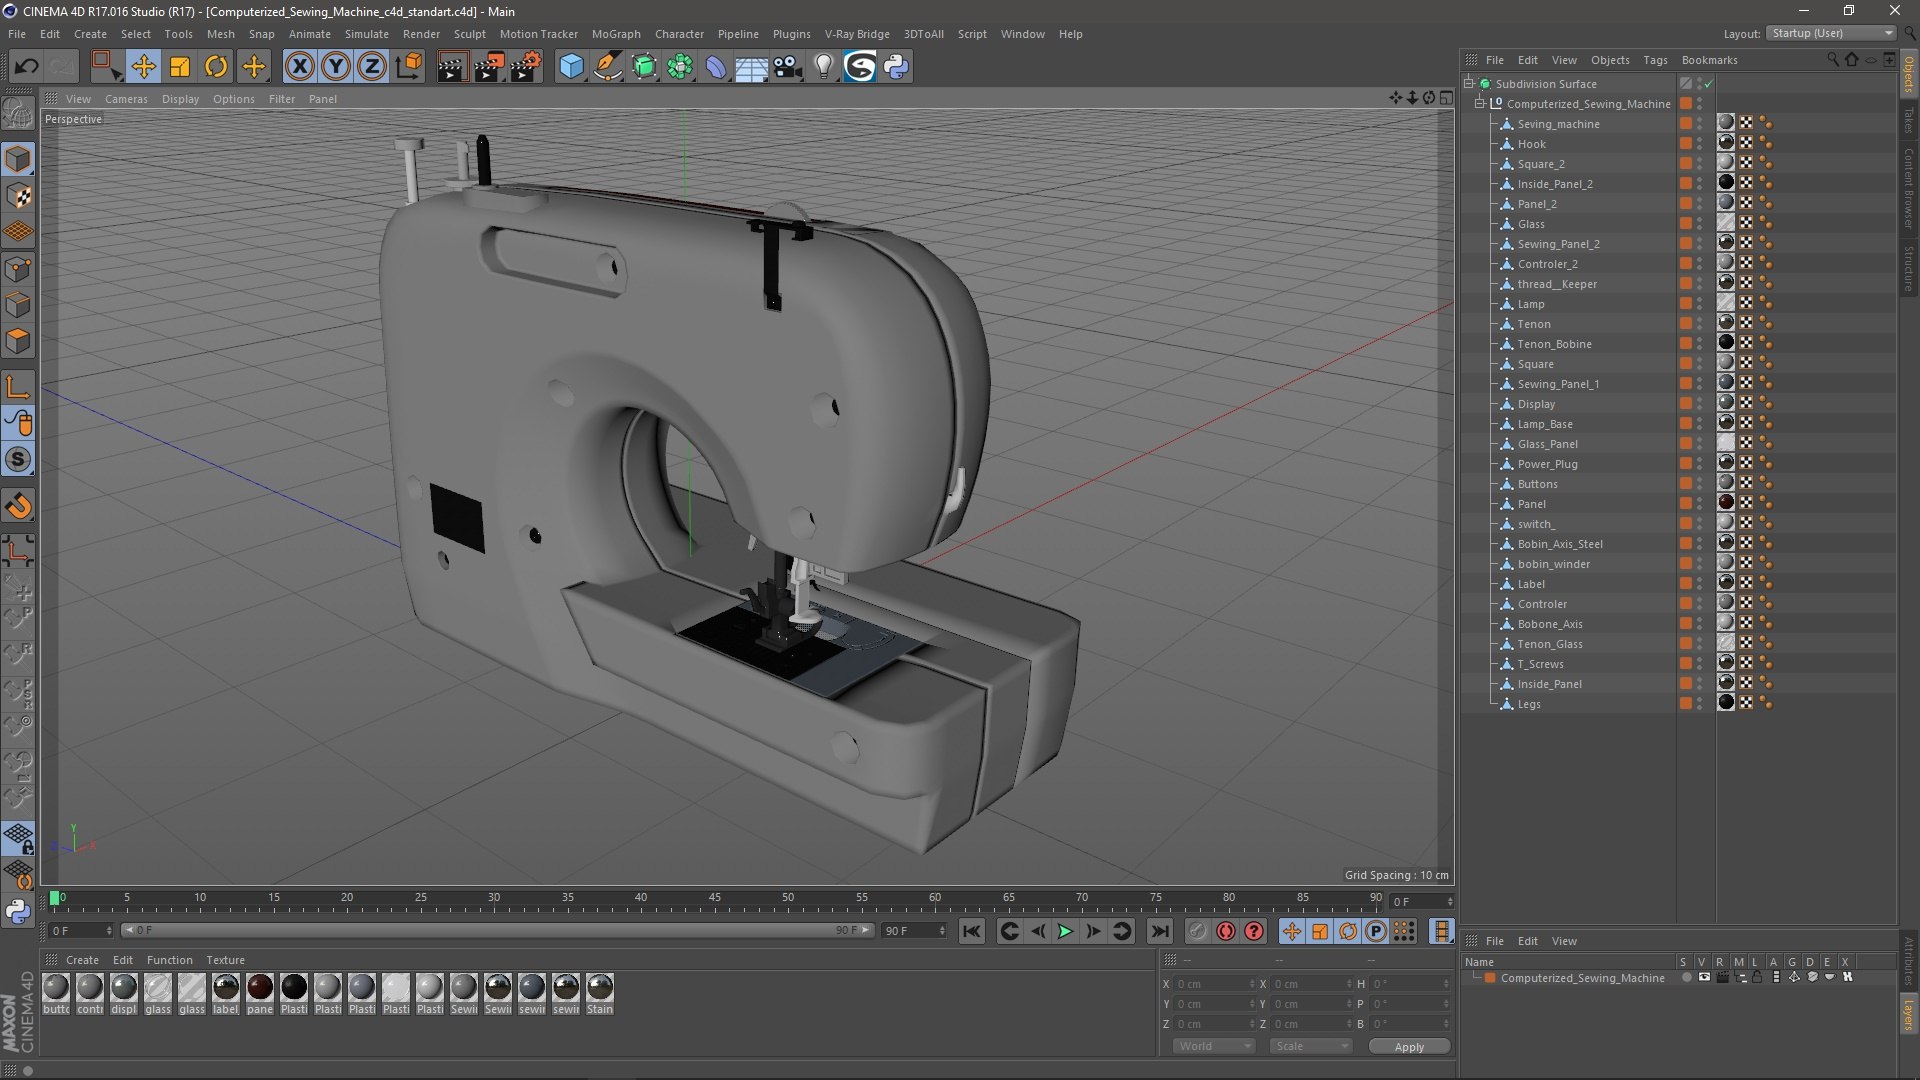
Task: Open the Layout dropdown Startup (User)
Action: [x=1832, y=33]
